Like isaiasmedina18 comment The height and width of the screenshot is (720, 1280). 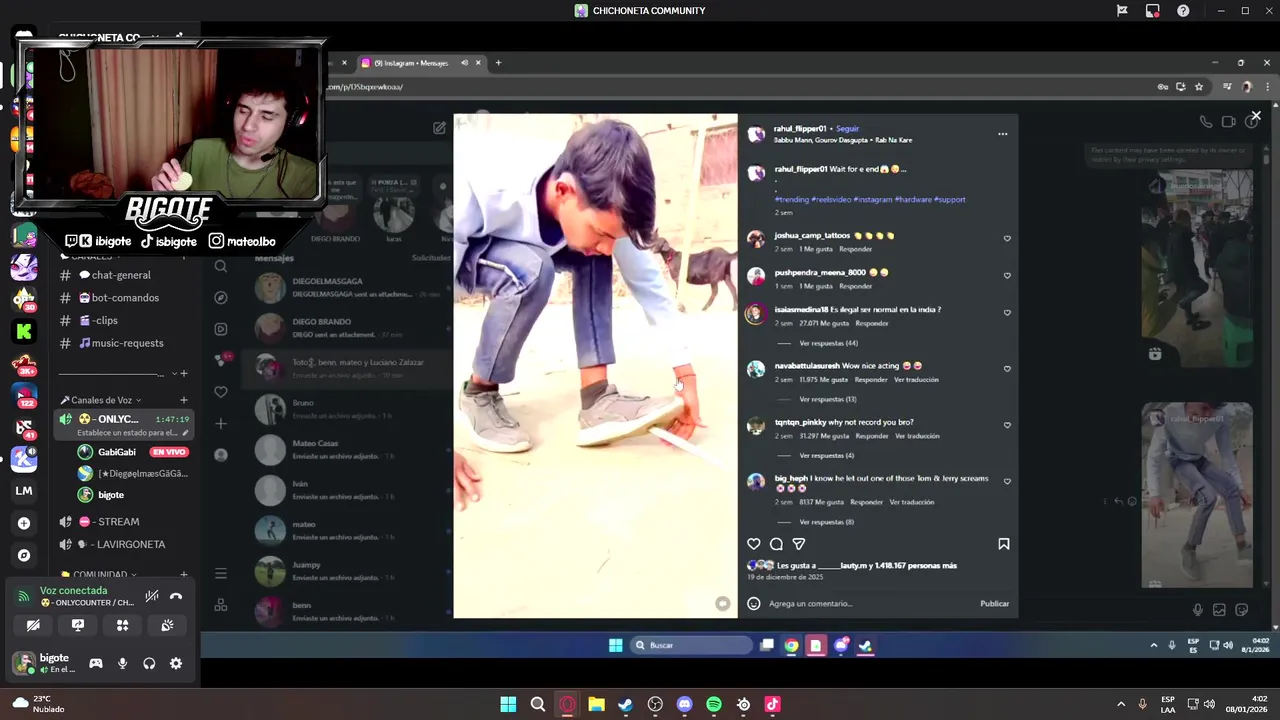point(1007,312)
